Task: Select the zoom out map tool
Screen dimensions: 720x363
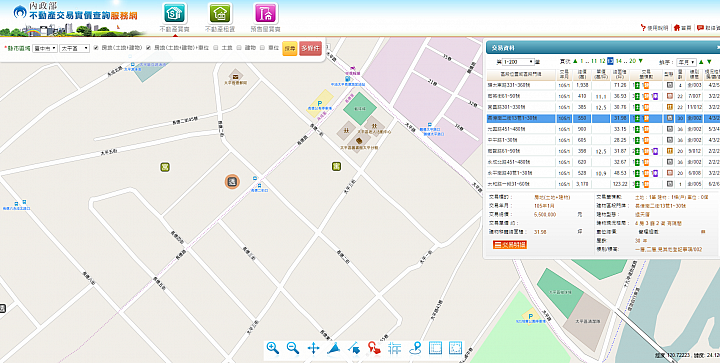Action: 293,348
